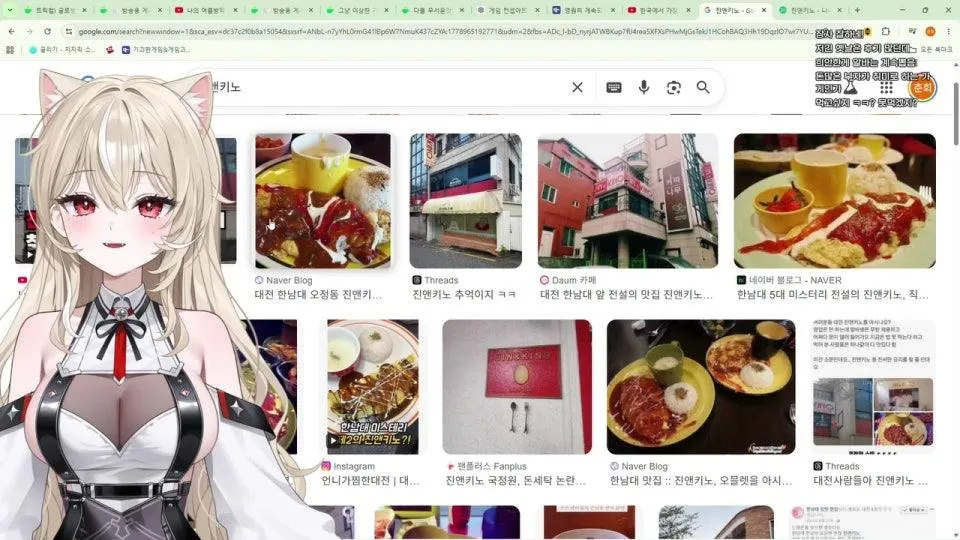Open '언니가찜한대전' Instagram link
Image resolution: width=960 pixels, height=540 pixels.
pos(370,481)
